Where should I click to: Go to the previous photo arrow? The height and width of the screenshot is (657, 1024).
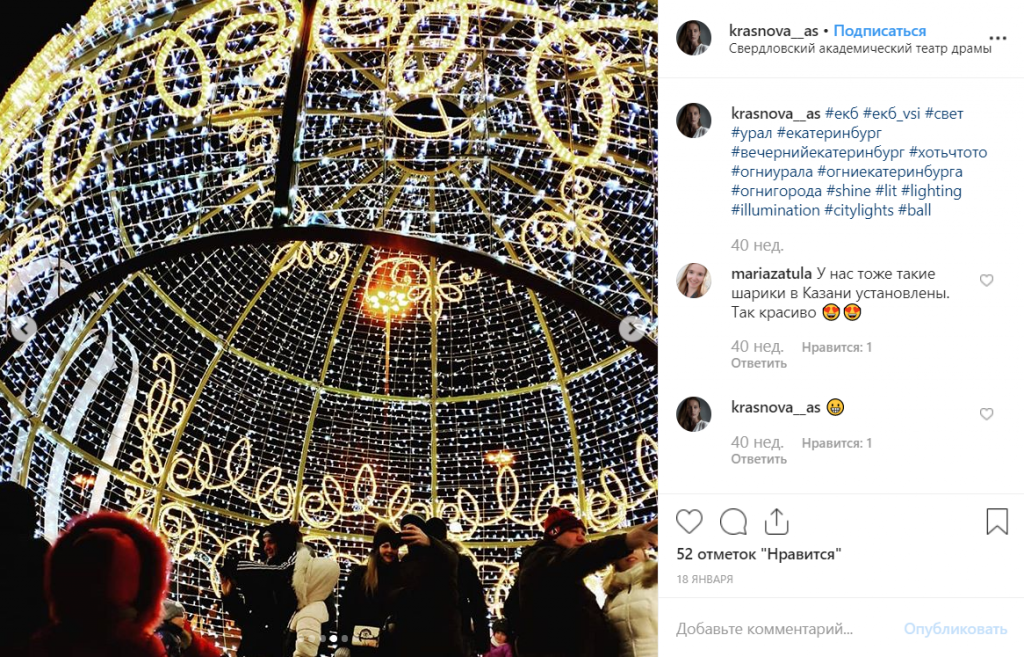pos(24,328)
